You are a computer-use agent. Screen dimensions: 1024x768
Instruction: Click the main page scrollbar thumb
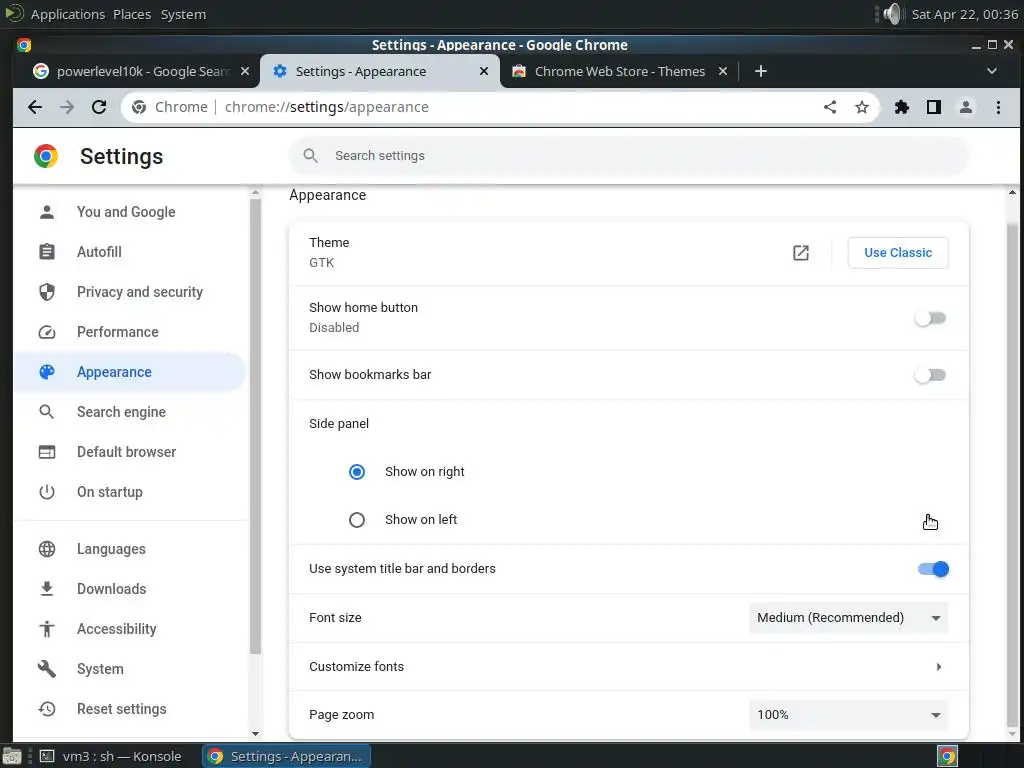tap(1012, 474)
